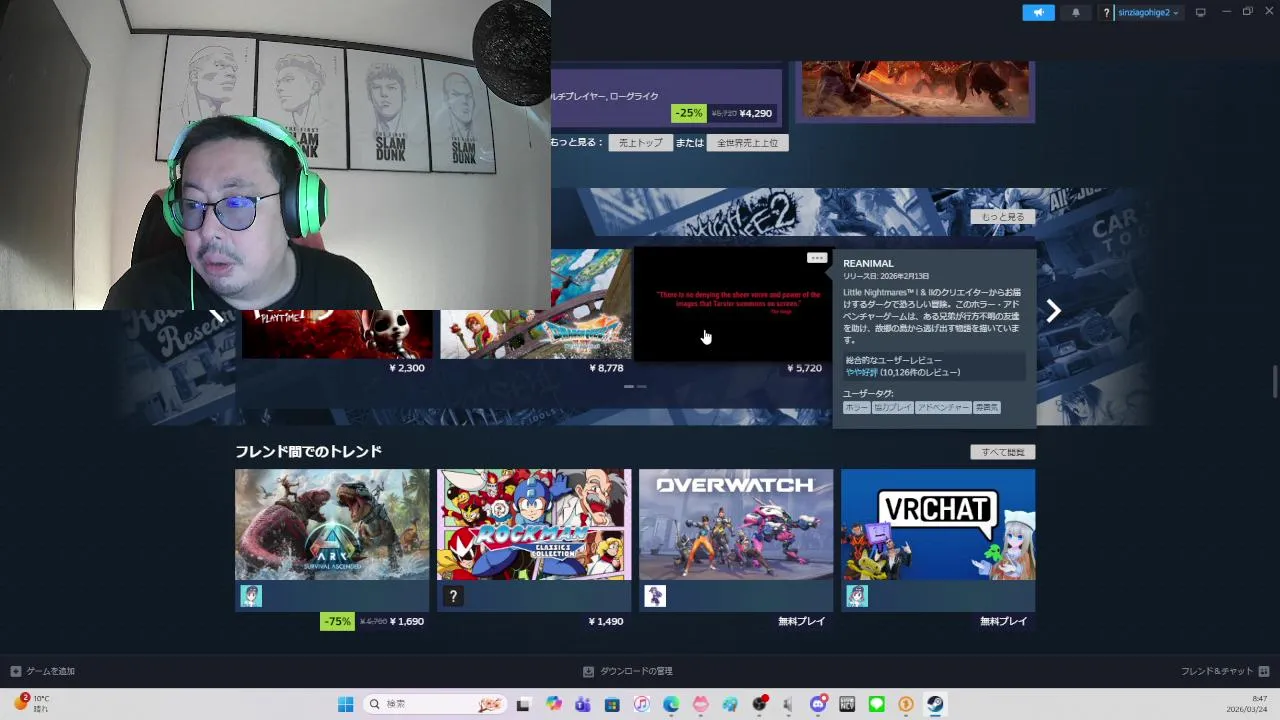1280x720 pixels.
Task: Click -25% discount badge near ¥4,290
Action: point(688,113)
